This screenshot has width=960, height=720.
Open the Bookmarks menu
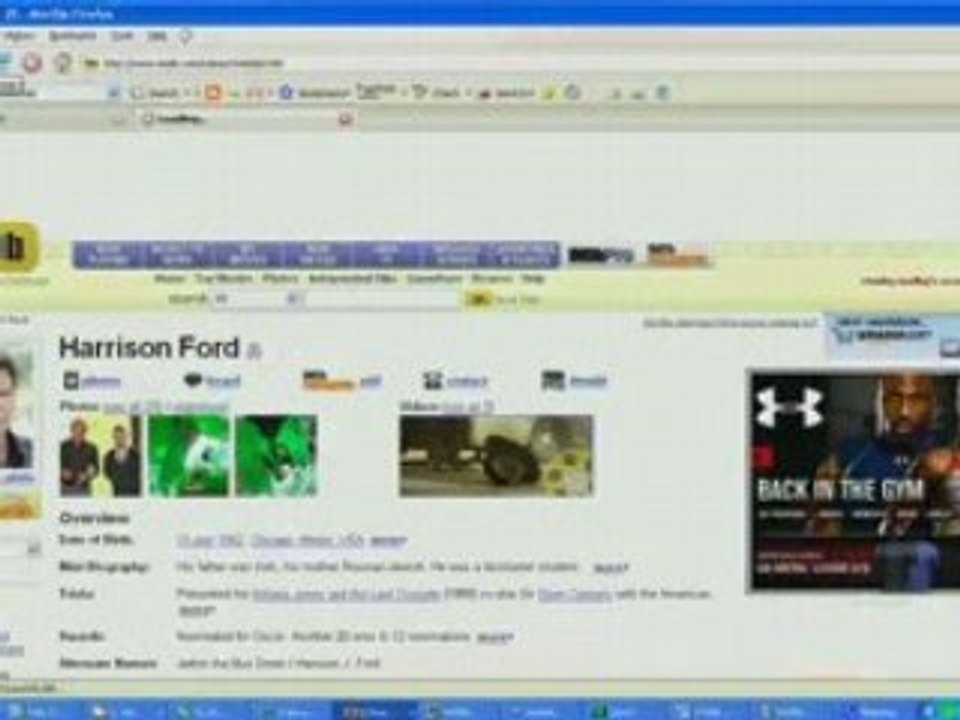click(x=72, y=36)
